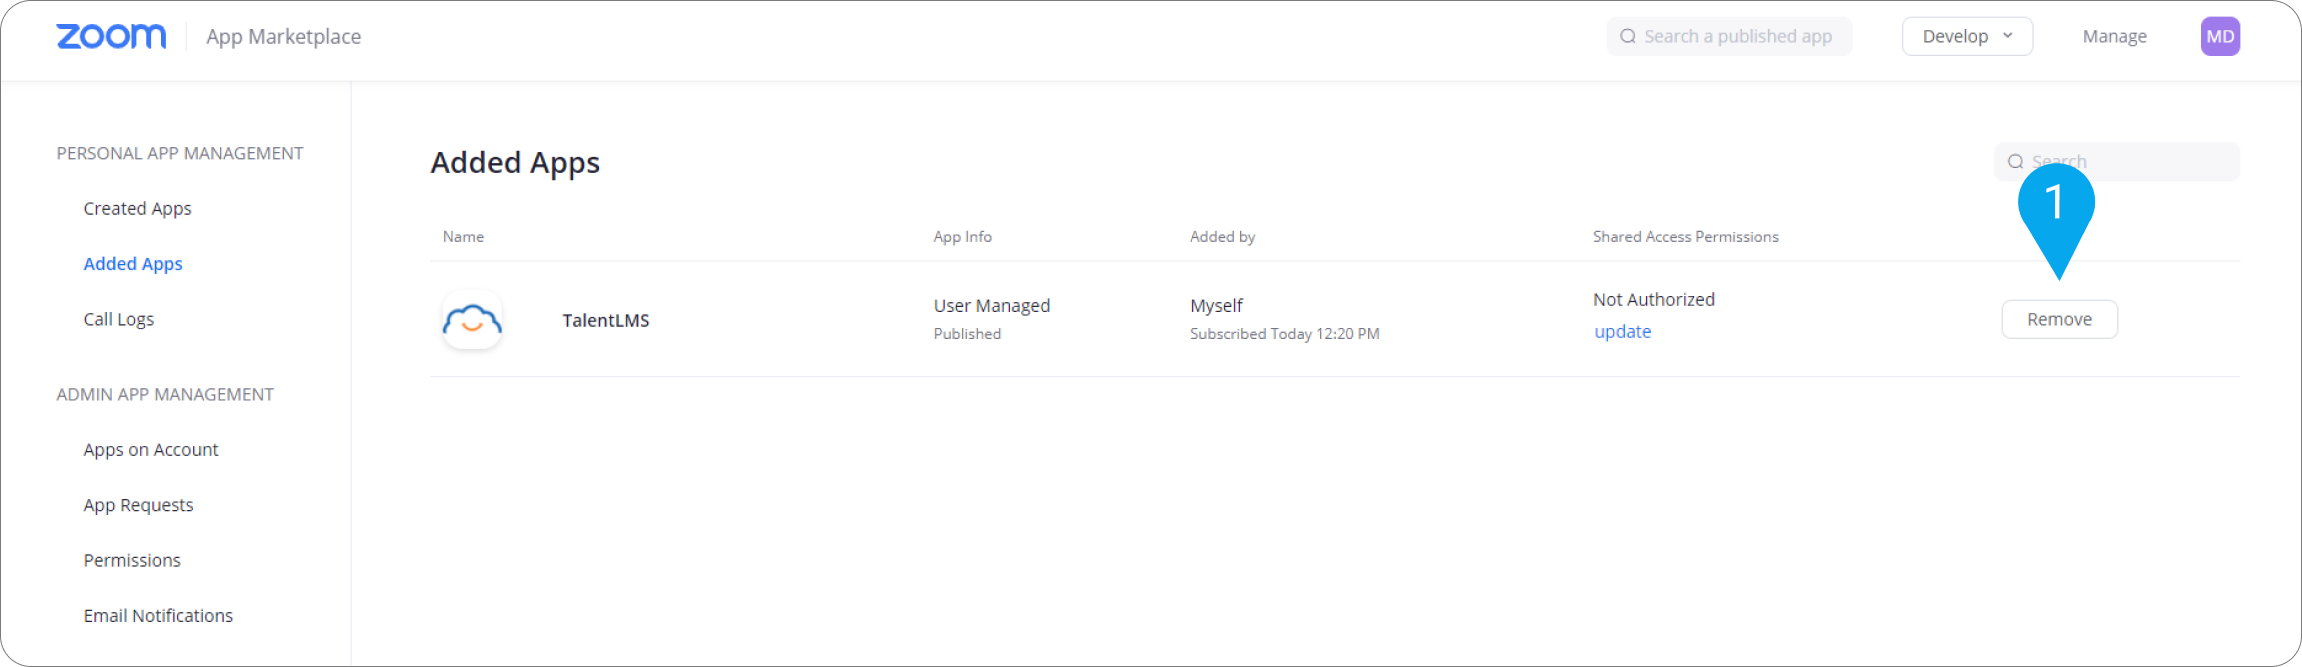Click Subscribed Today 12:20 PM text

(x=1284, y=334)
